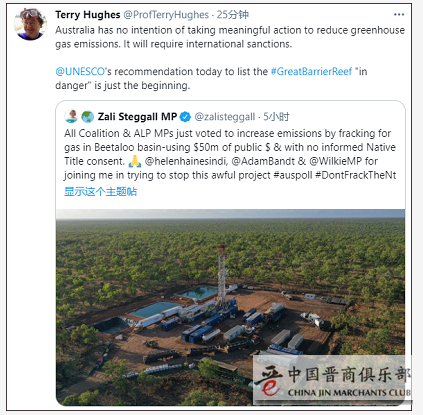Click 显示这个主题帖 show thread link
The width and height of the screenshot is (423, 415).
(x=100, y=192)
